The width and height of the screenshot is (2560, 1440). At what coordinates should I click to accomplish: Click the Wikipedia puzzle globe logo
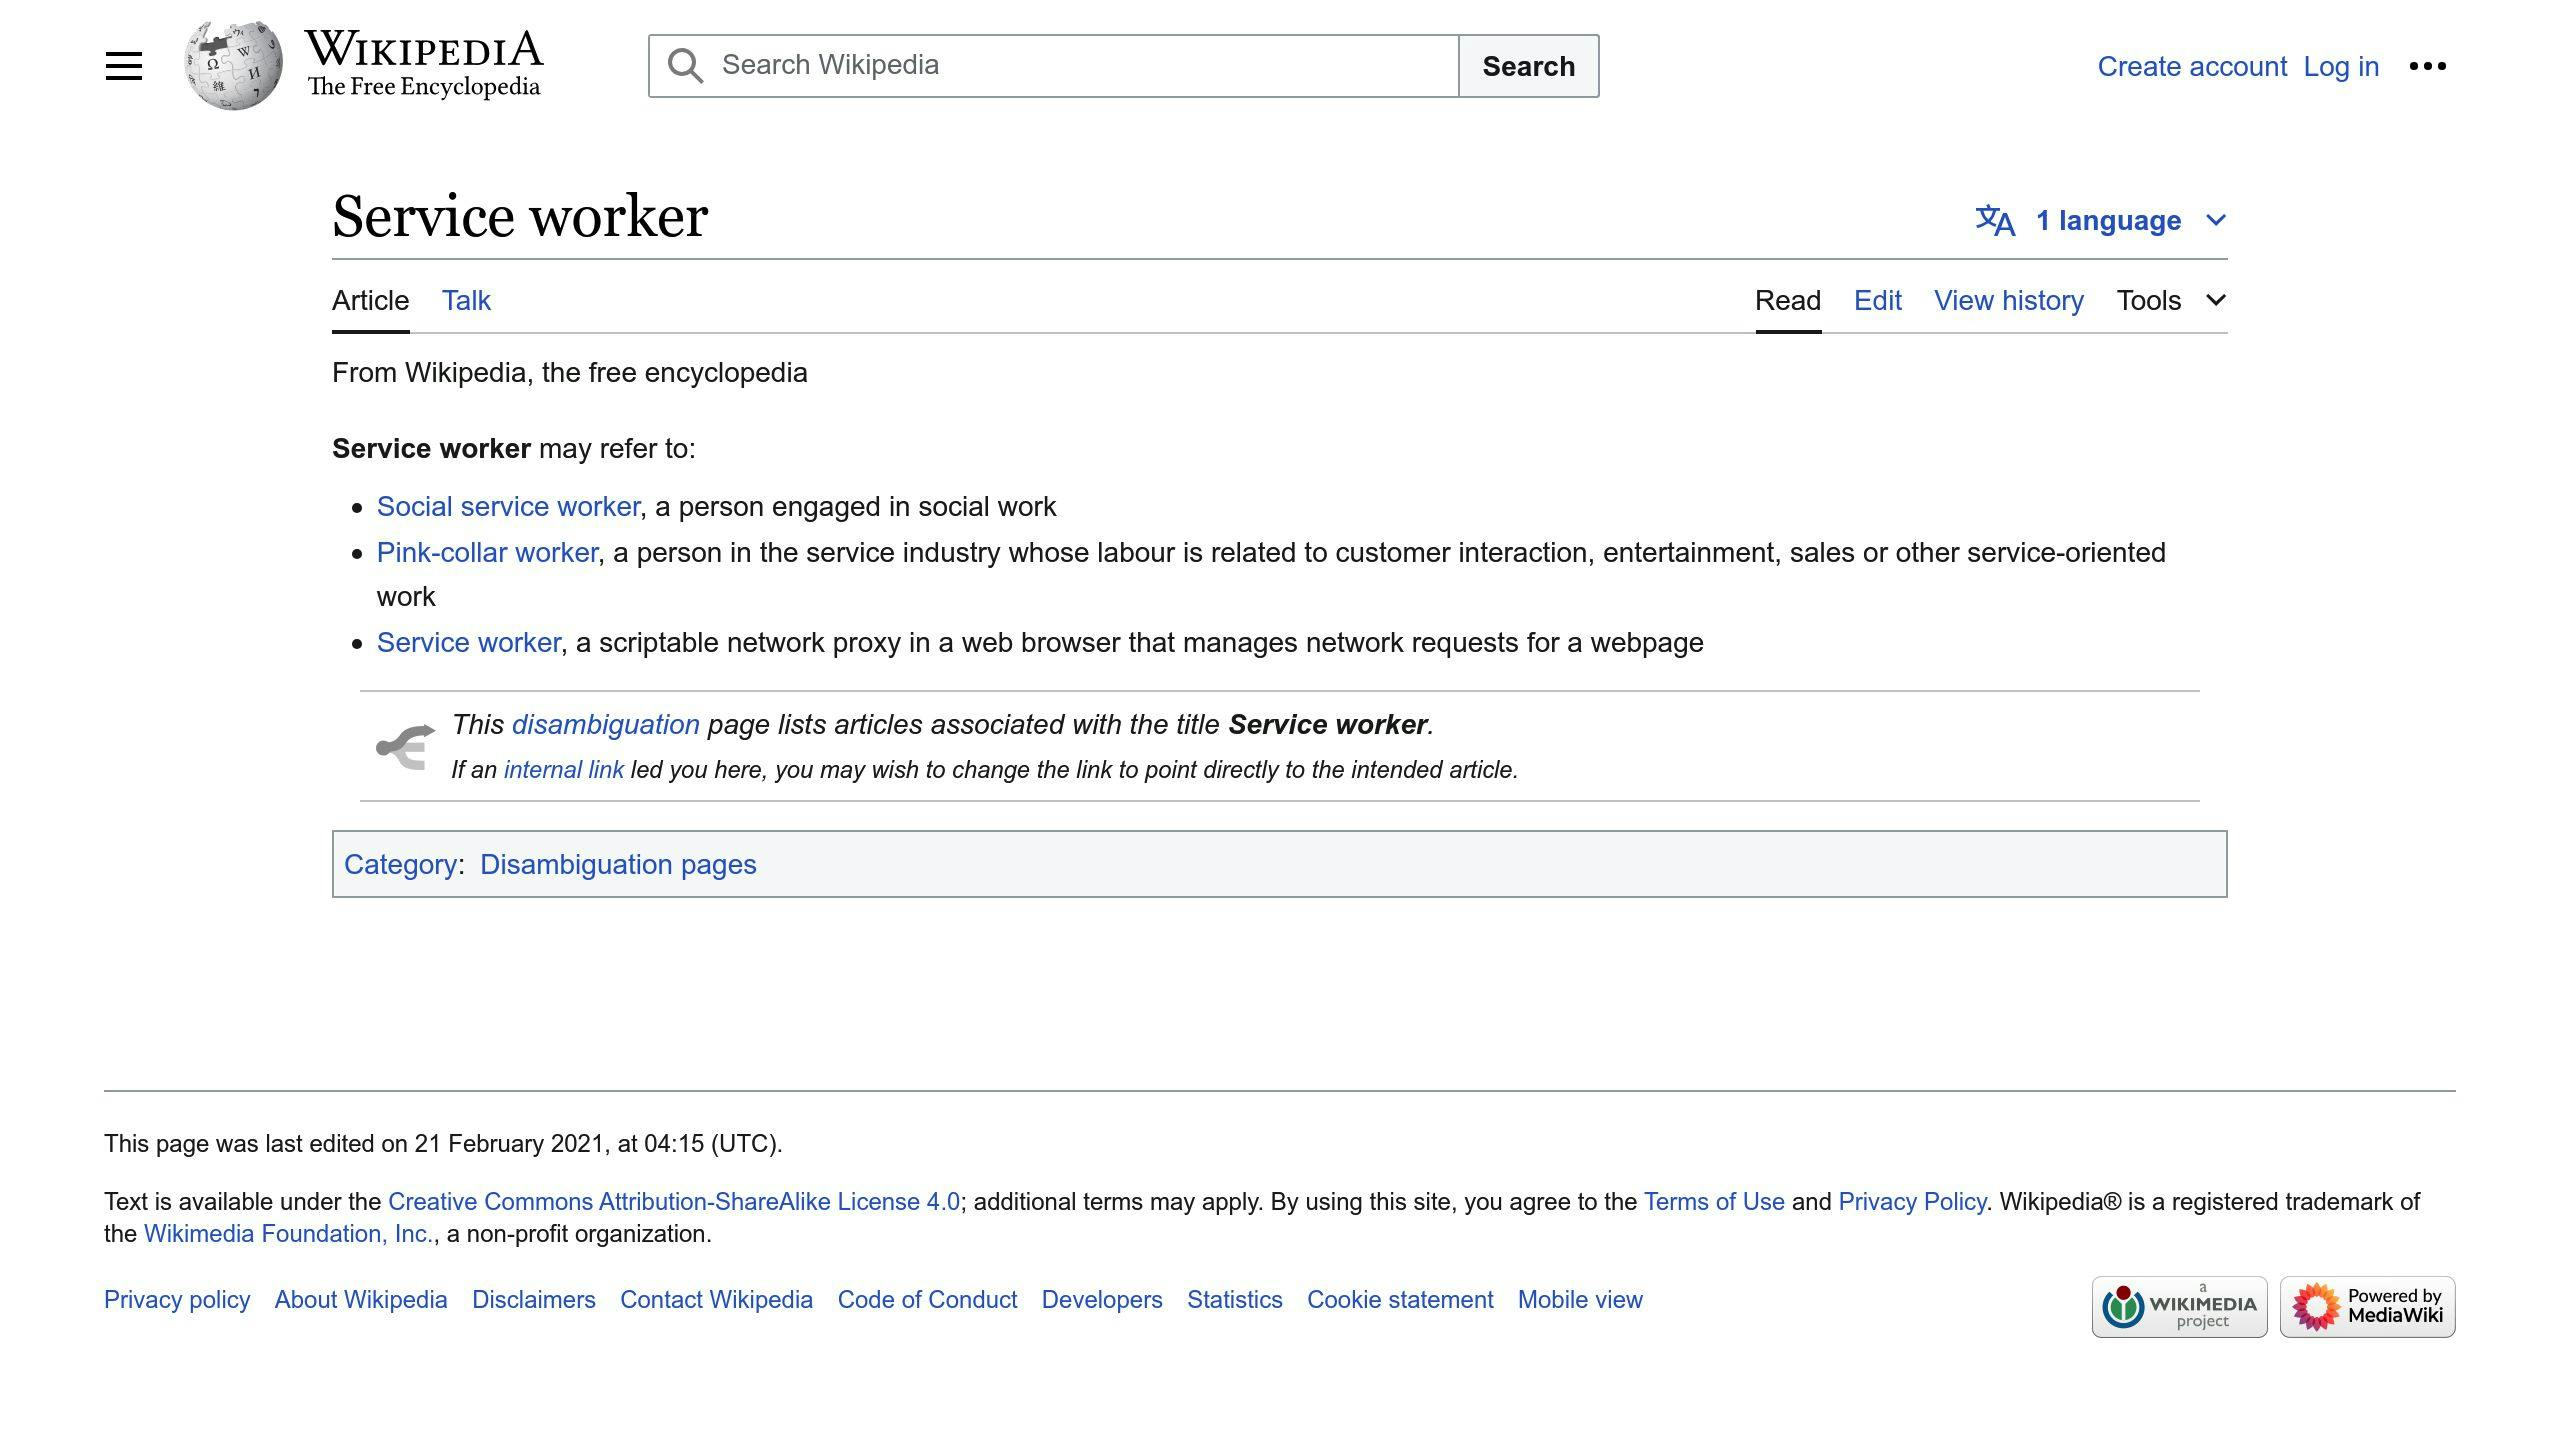click(x=233, y=63)
